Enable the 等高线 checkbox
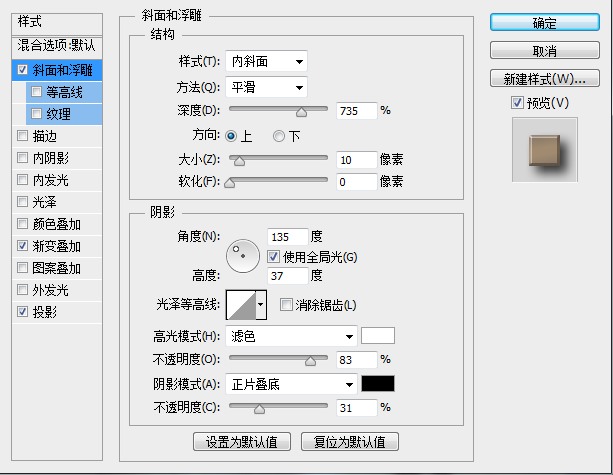 point(36,92)
